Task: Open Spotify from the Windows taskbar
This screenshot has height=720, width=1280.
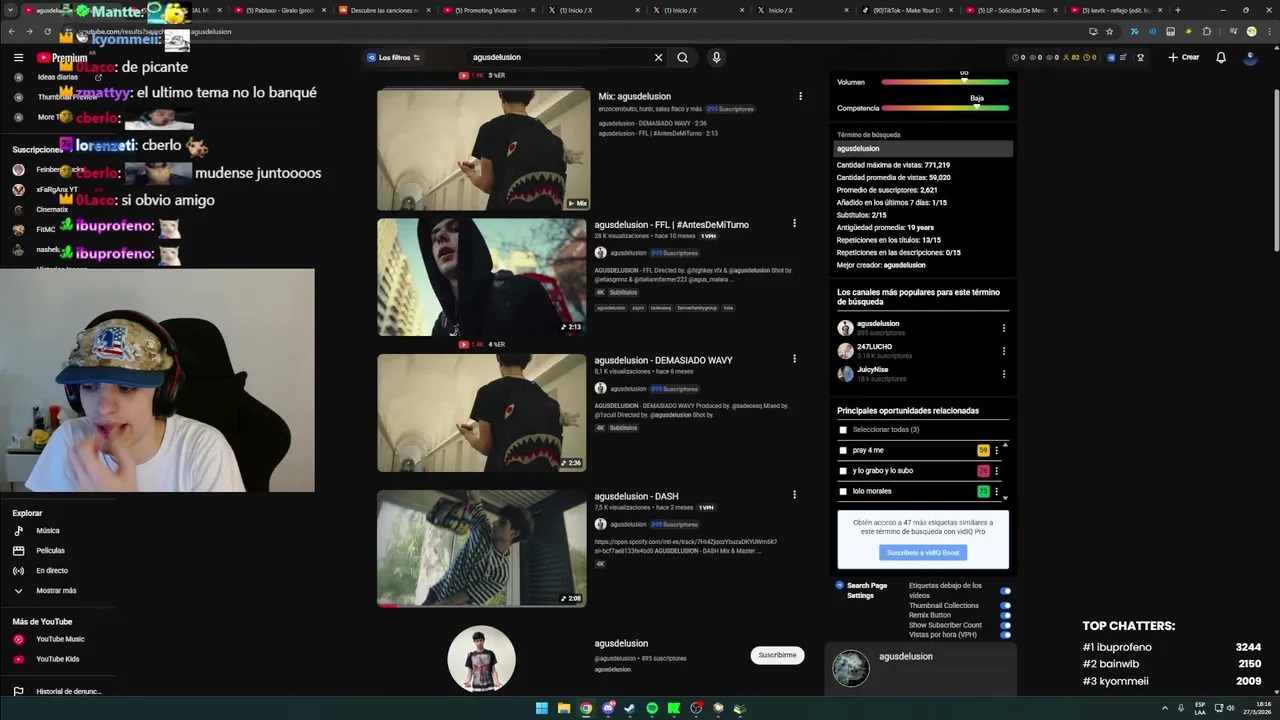Action: [x=652, y=708]
